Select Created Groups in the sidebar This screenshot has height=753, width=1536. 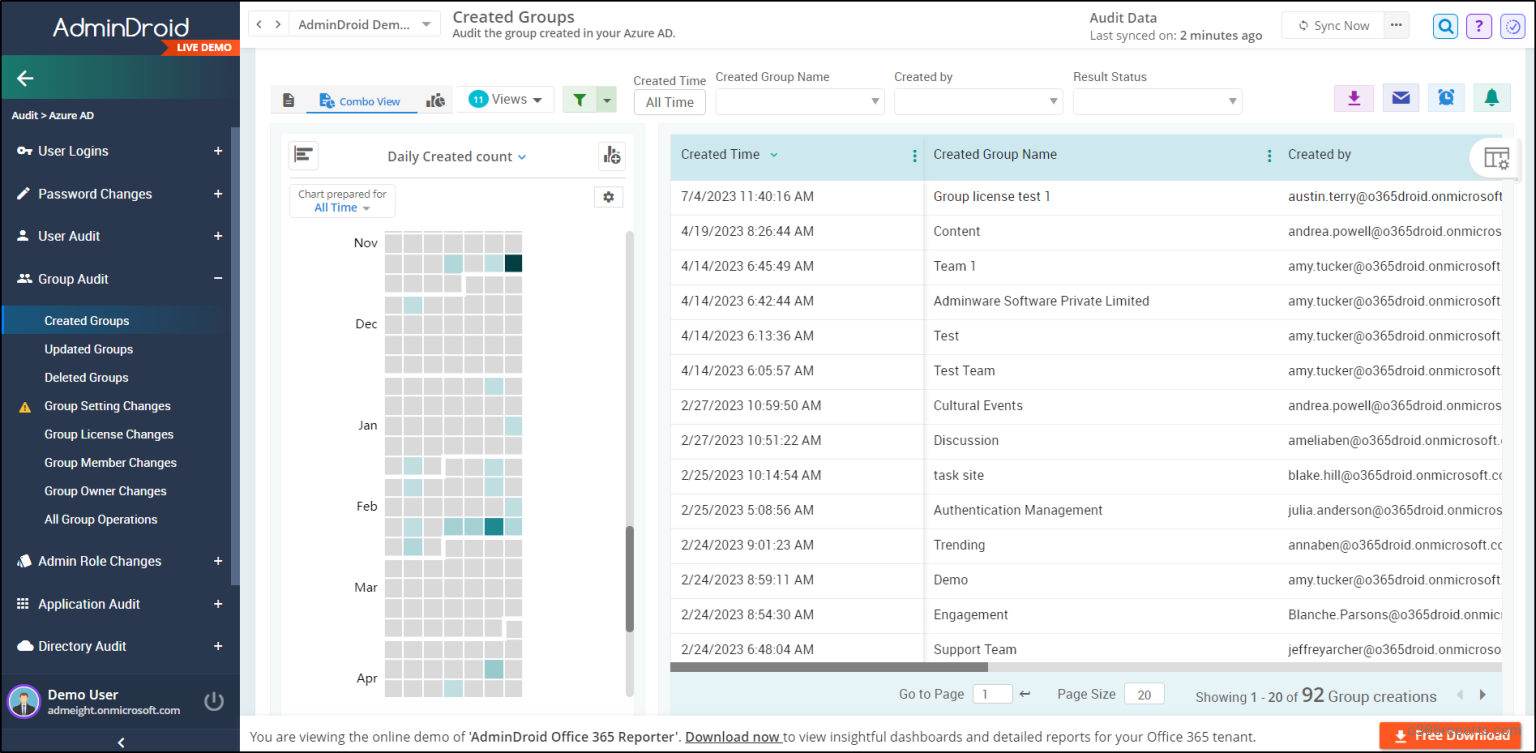click(87, 321)
